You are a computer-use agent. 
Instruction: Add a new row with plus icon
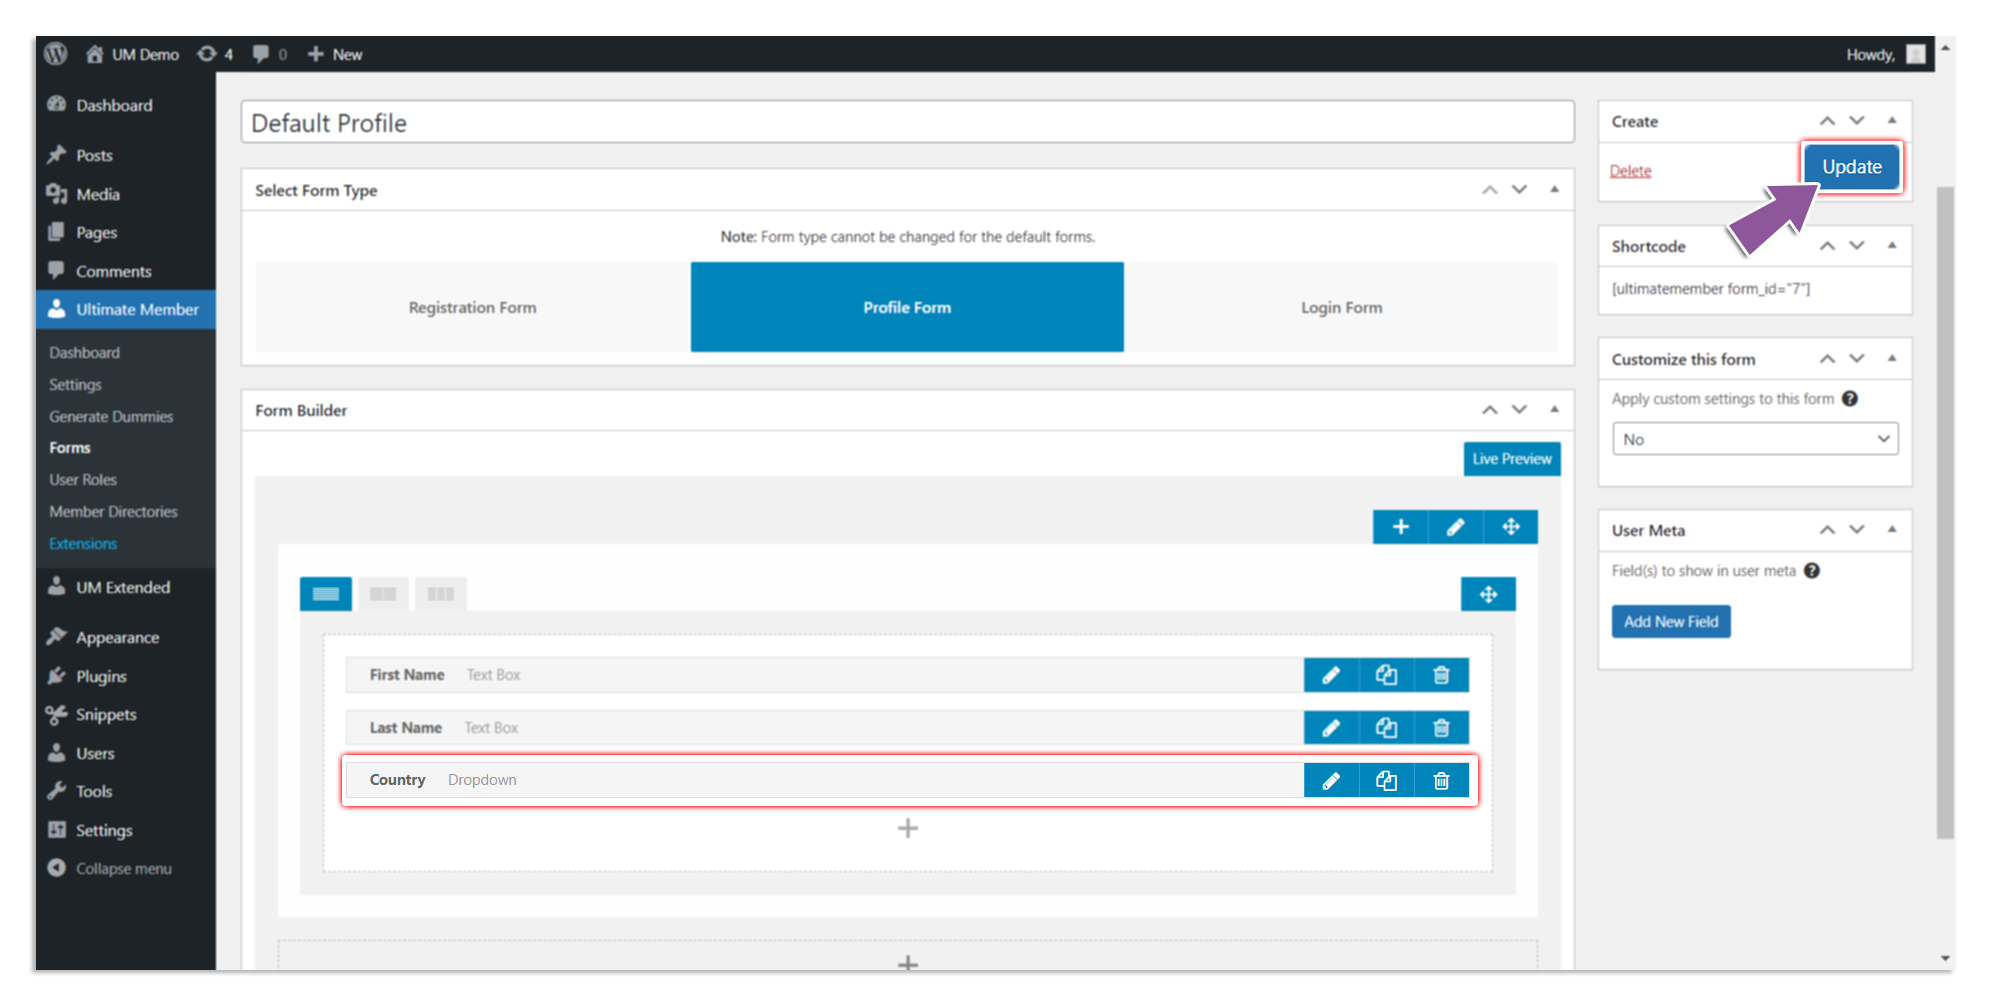pyautogui.click(x=1400, y=527)
